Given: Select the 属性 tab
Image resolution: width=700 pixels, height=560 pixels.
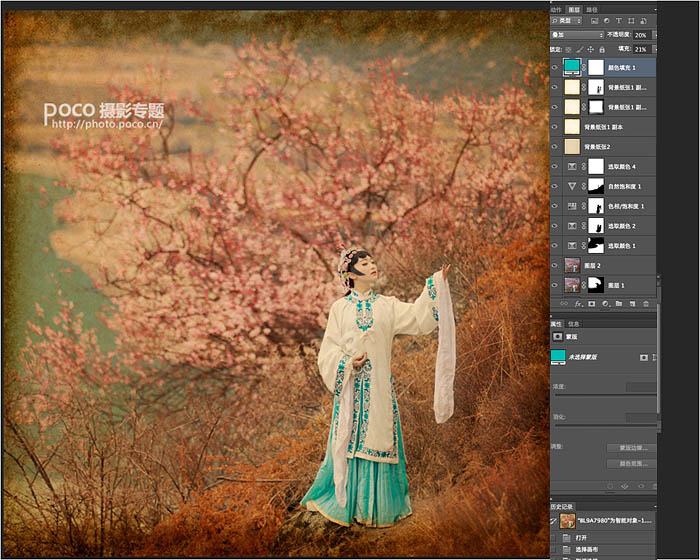Looking at the screenshot, I should 556,324.
